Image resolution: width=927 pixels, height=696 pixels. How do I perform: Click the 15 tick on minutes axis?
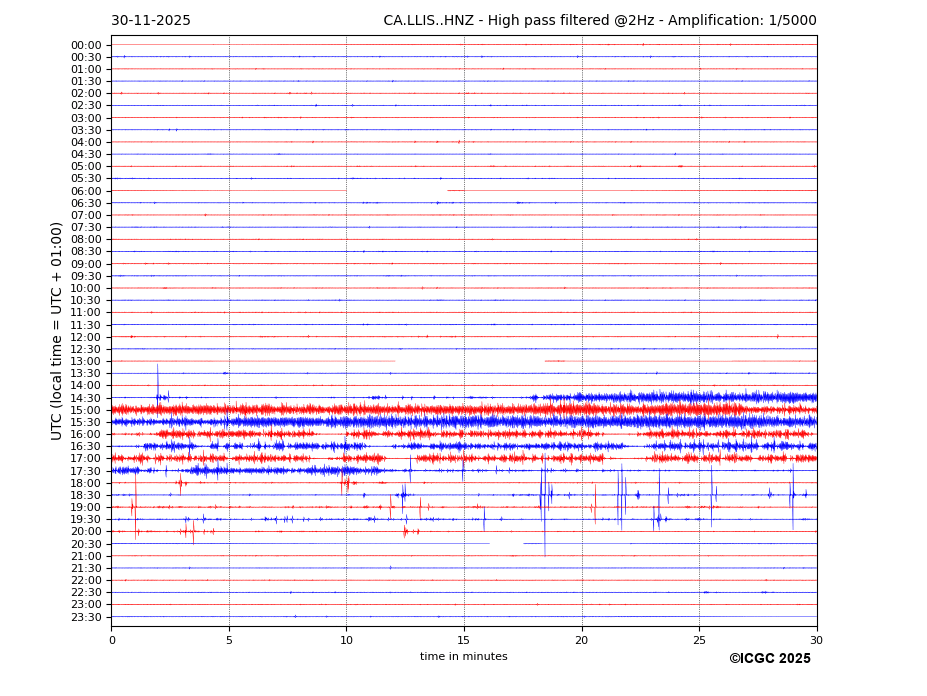[x=464, y=640]
